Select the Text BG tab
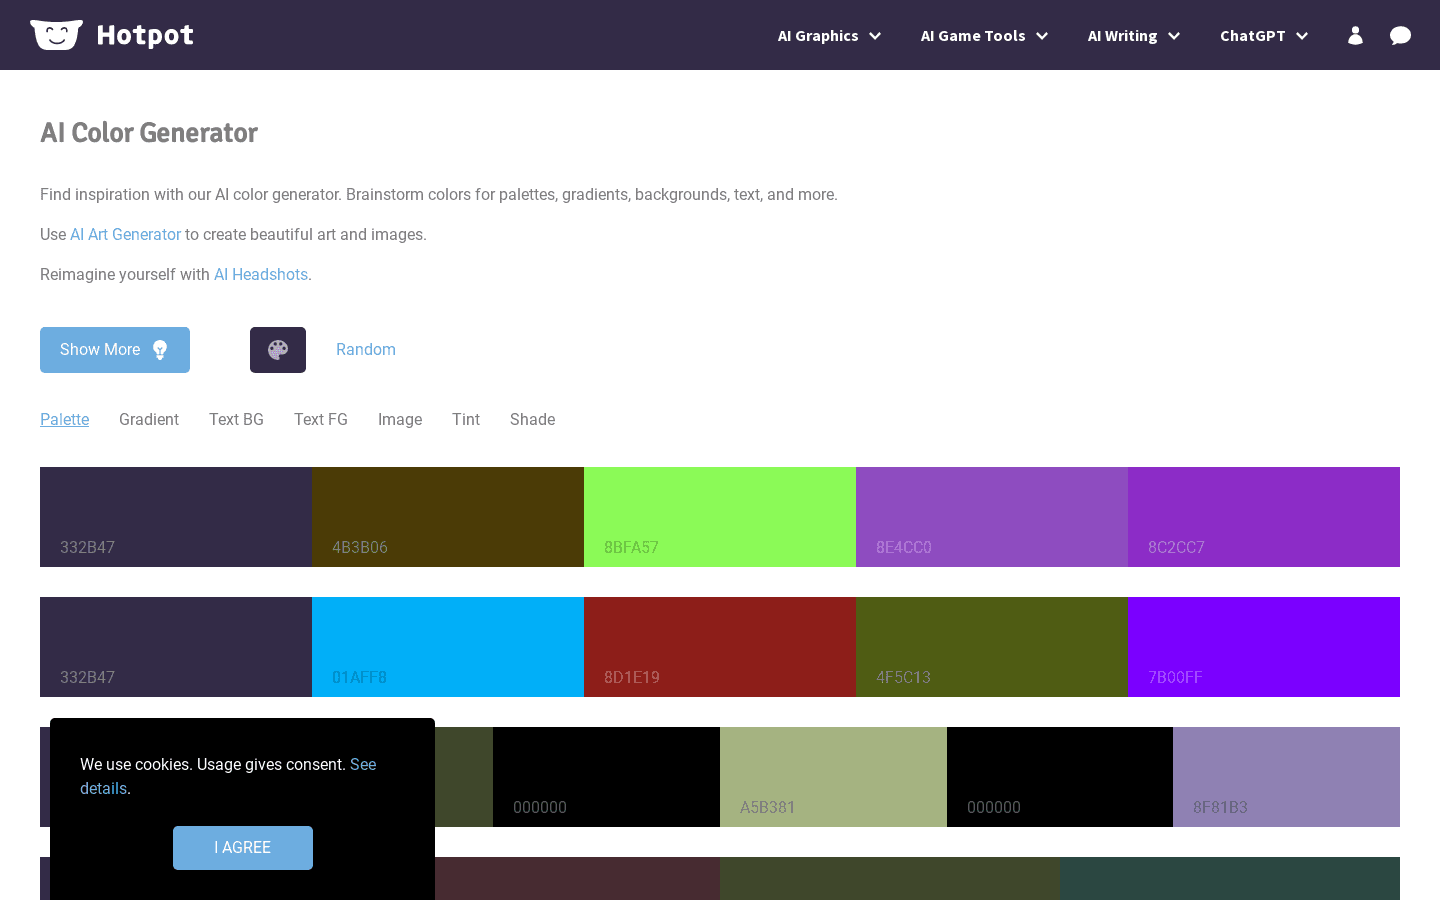 [236, 419]
